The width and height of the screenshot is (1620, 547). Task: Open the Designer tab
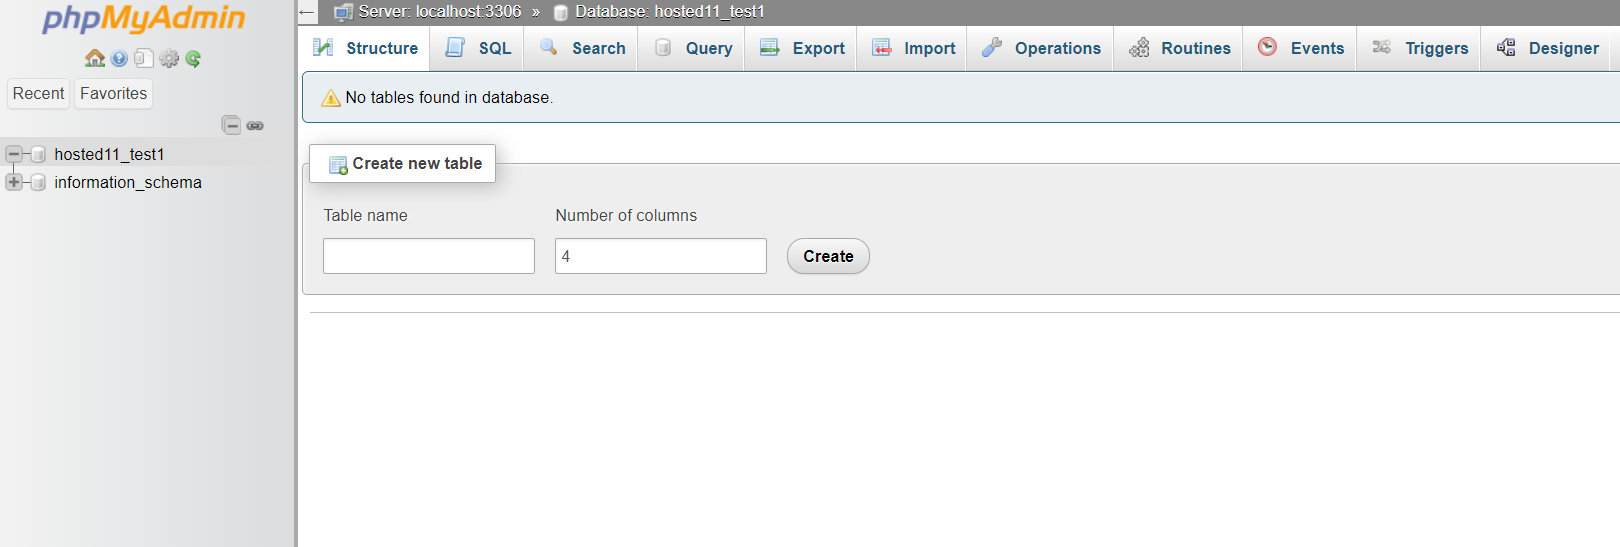(x=1547, y=48)
